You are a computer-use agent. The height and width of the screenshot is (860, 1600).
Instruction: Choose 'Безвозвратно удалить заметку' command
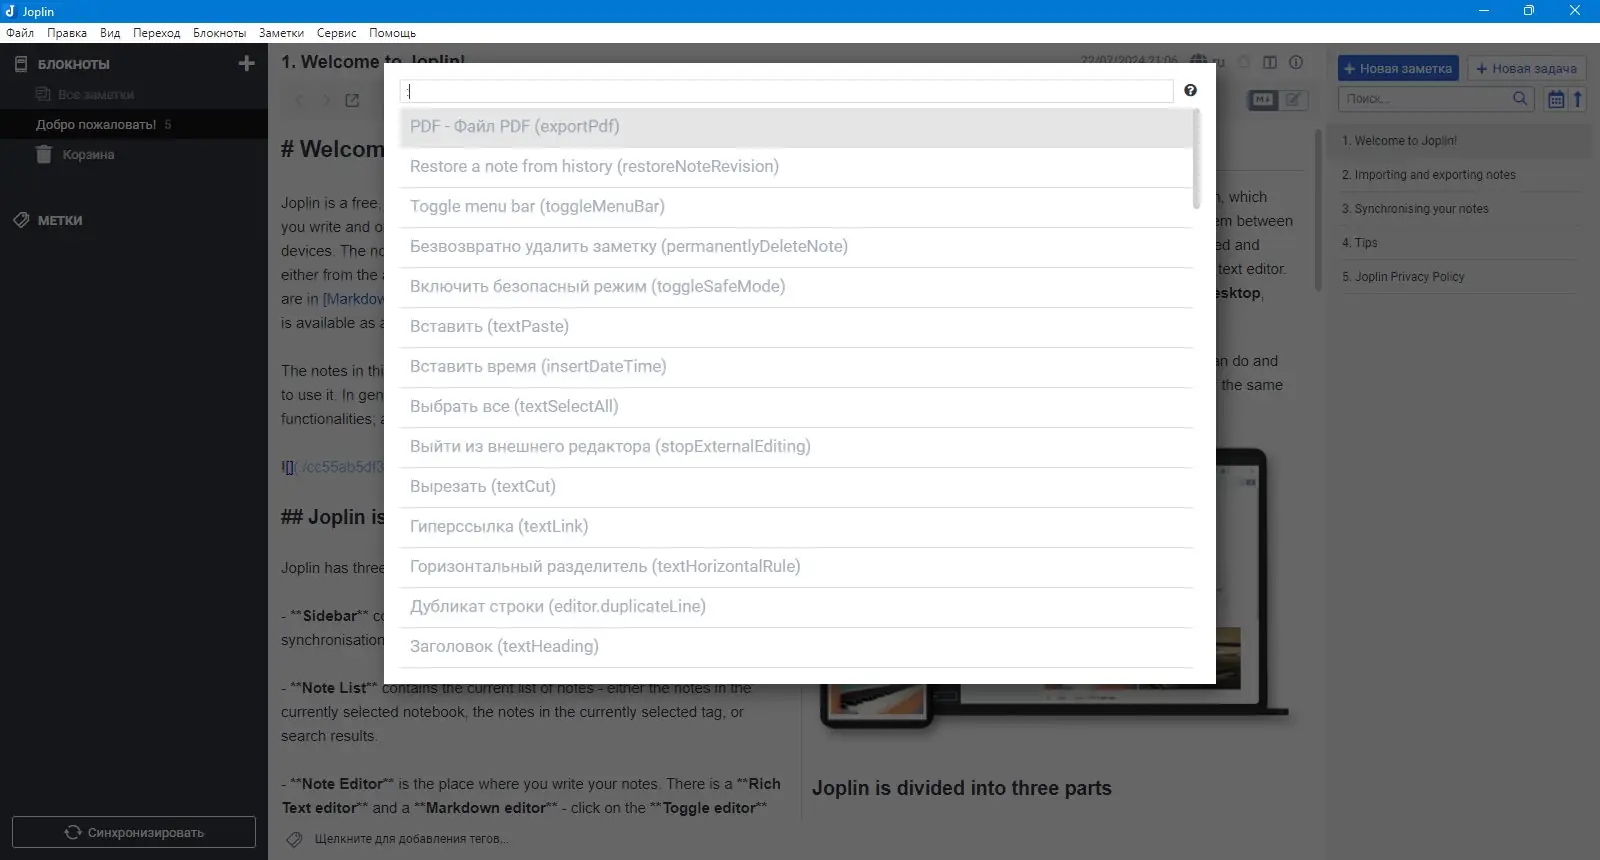(x=796, y=247)
